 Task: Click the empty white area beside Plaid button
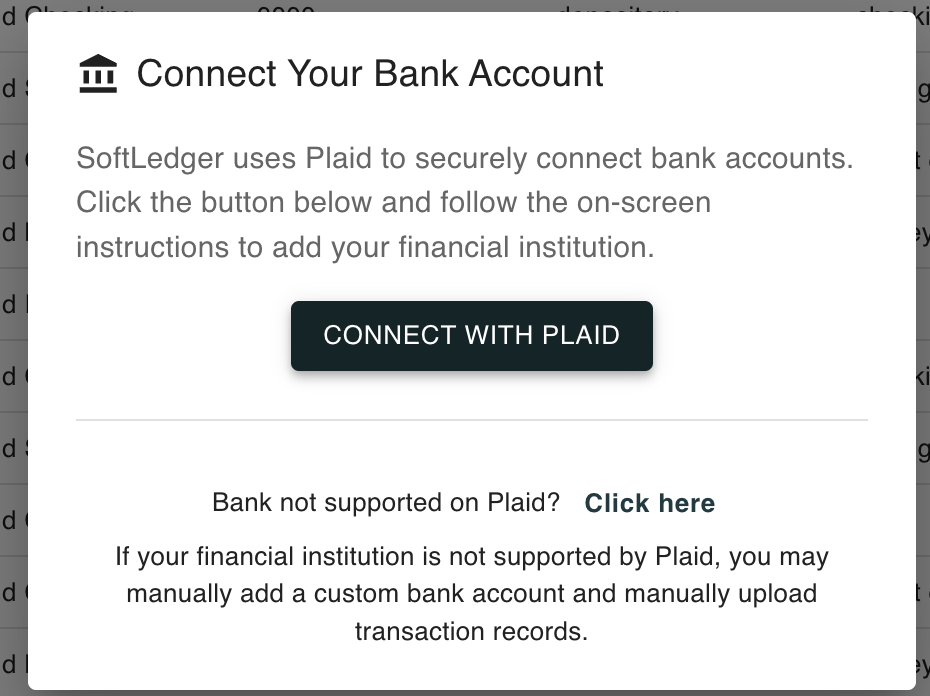pos(759,336)
